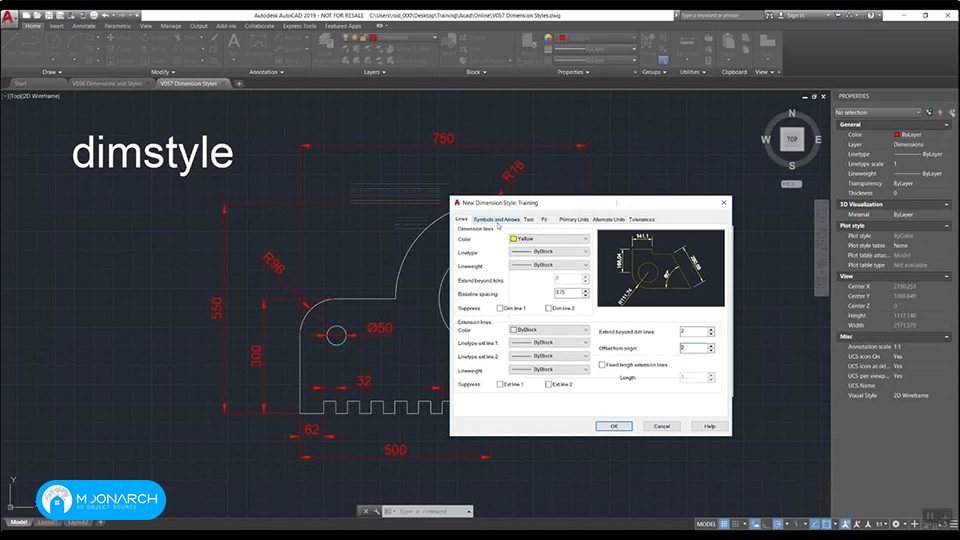Open Linetype ext line 1 dropdown
The width and height of the screenshot is (960, 540).
(549, 342)
